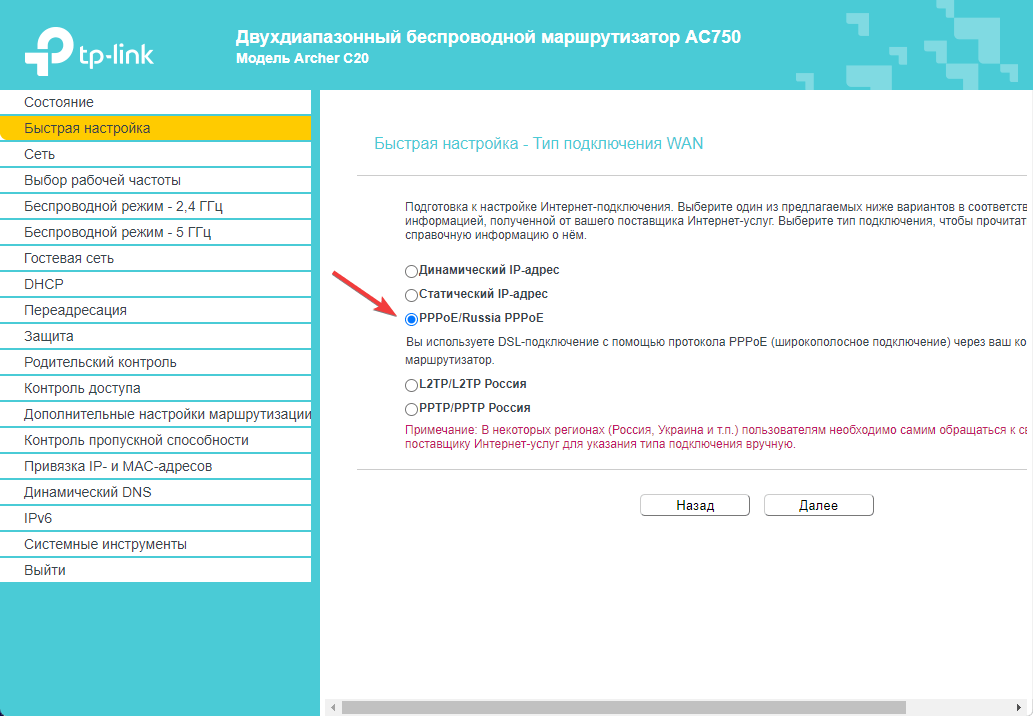Expand the Системные инструменты section
The width and height of the screenshot is (1033, 716).
[105, 544]
